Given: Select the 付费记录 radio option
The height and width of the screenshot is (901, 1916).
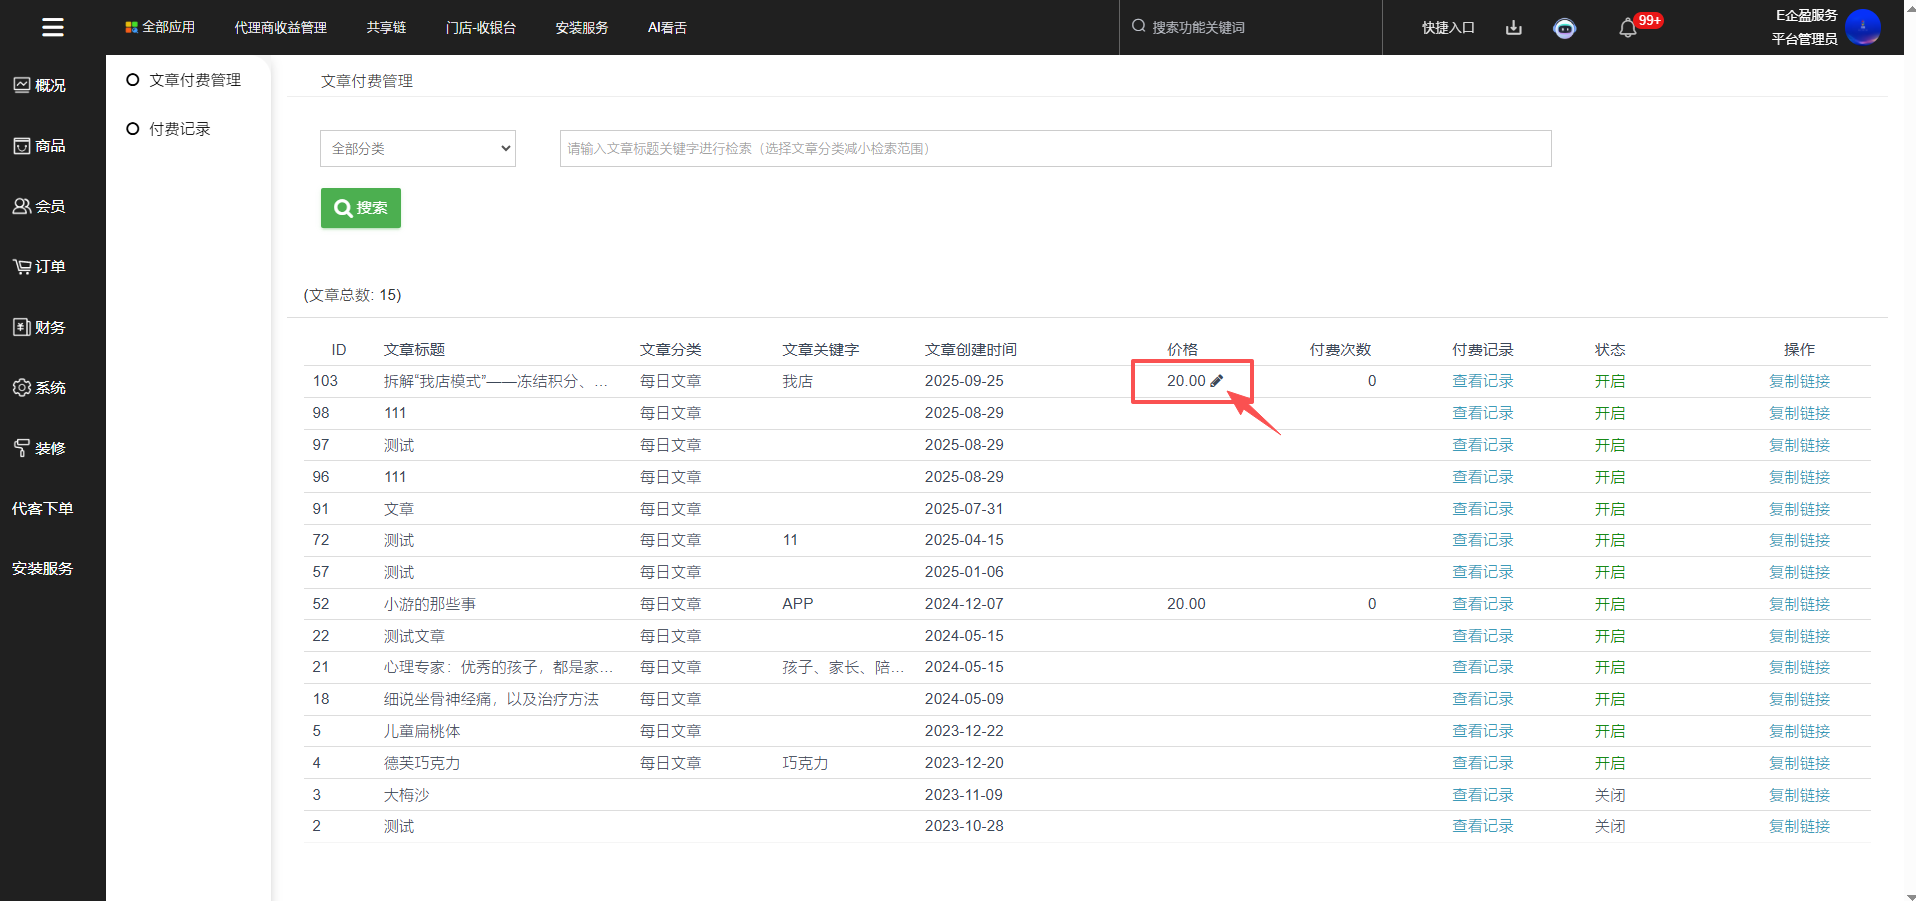Looking at the screenshot, I should point(133,129).
